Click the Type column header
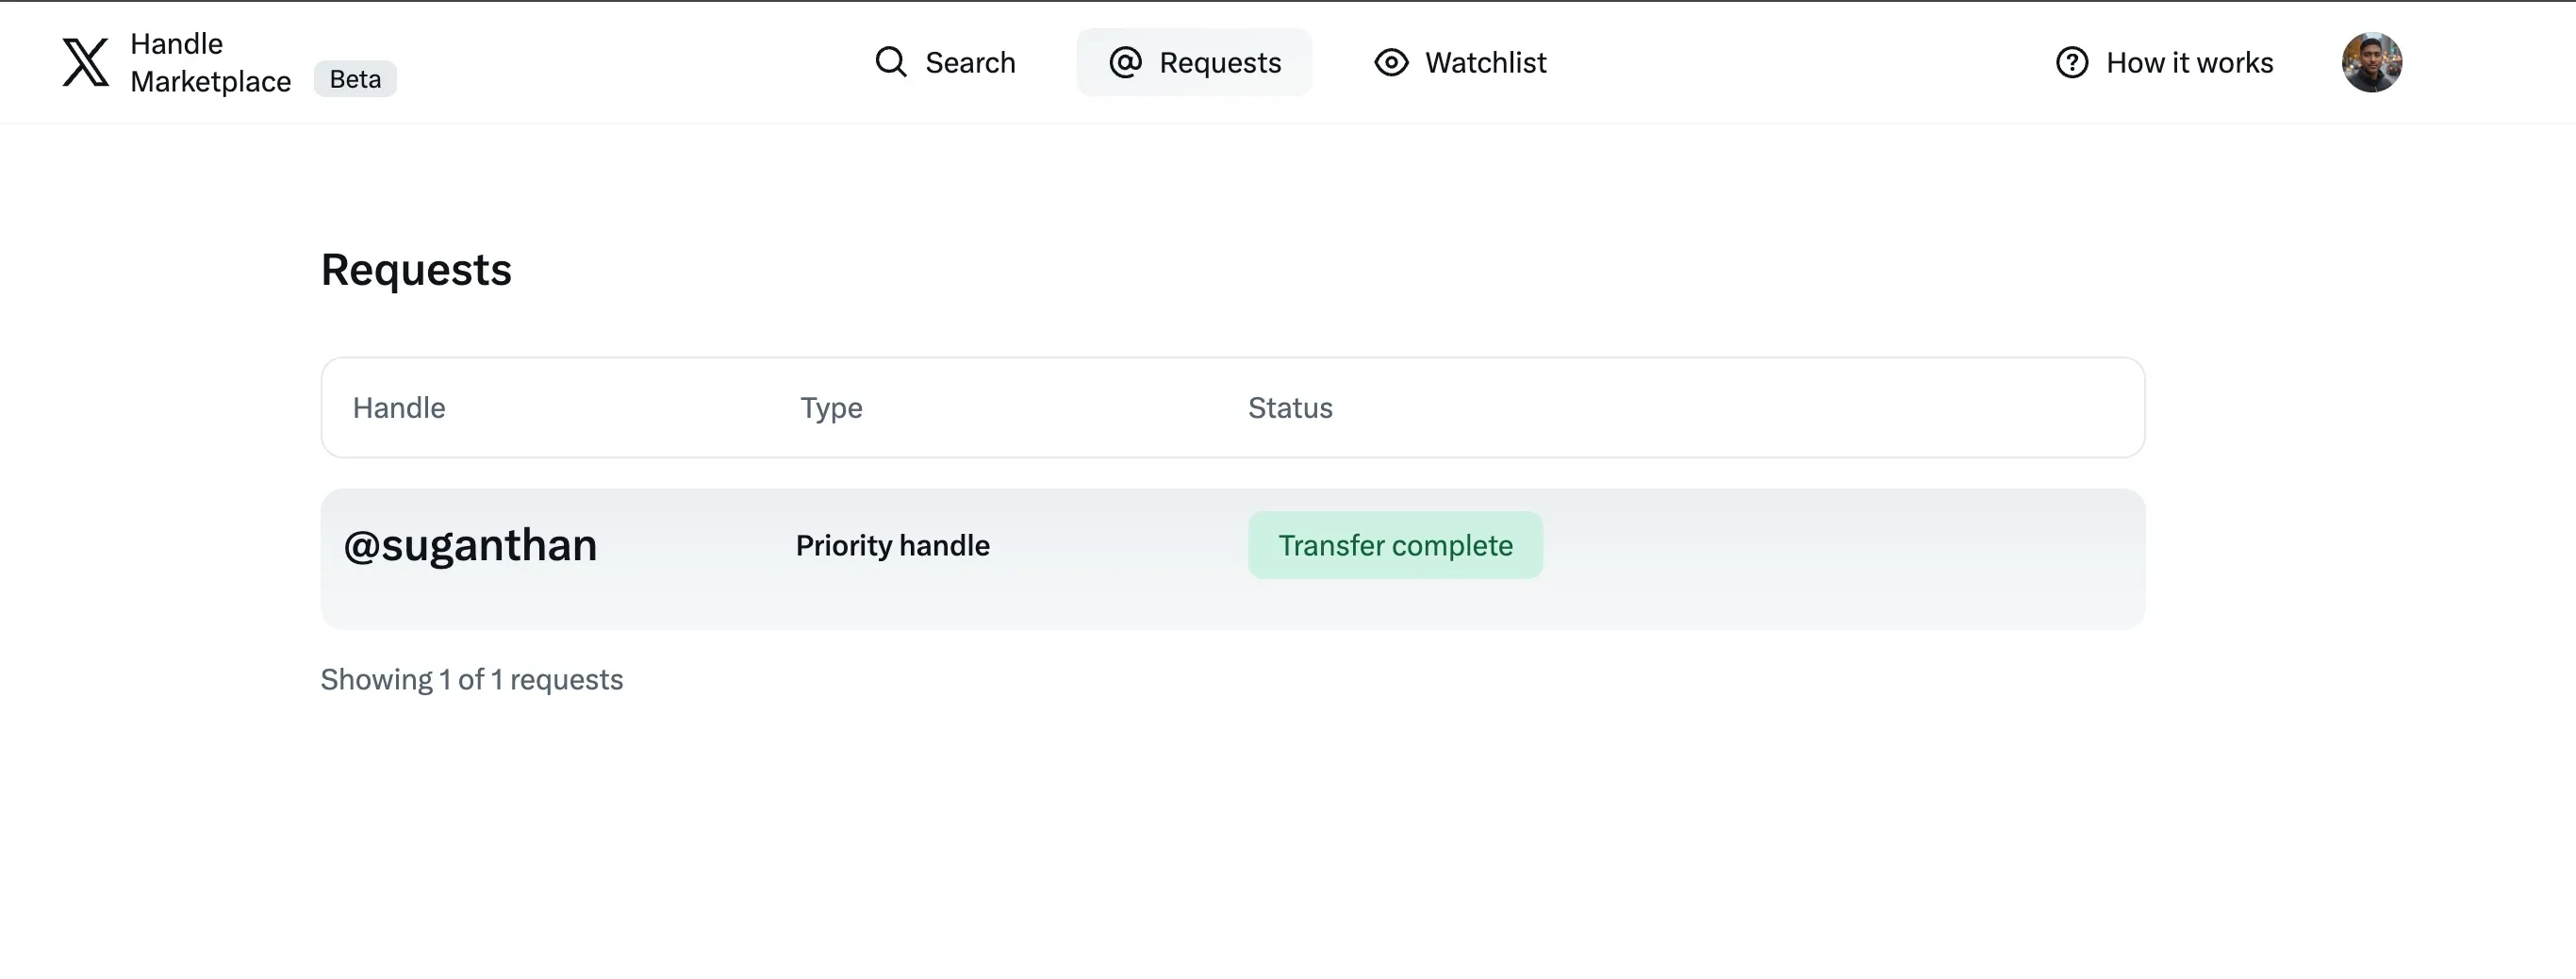This screenshot has width=2576, height=979. (x=831, y=408)
